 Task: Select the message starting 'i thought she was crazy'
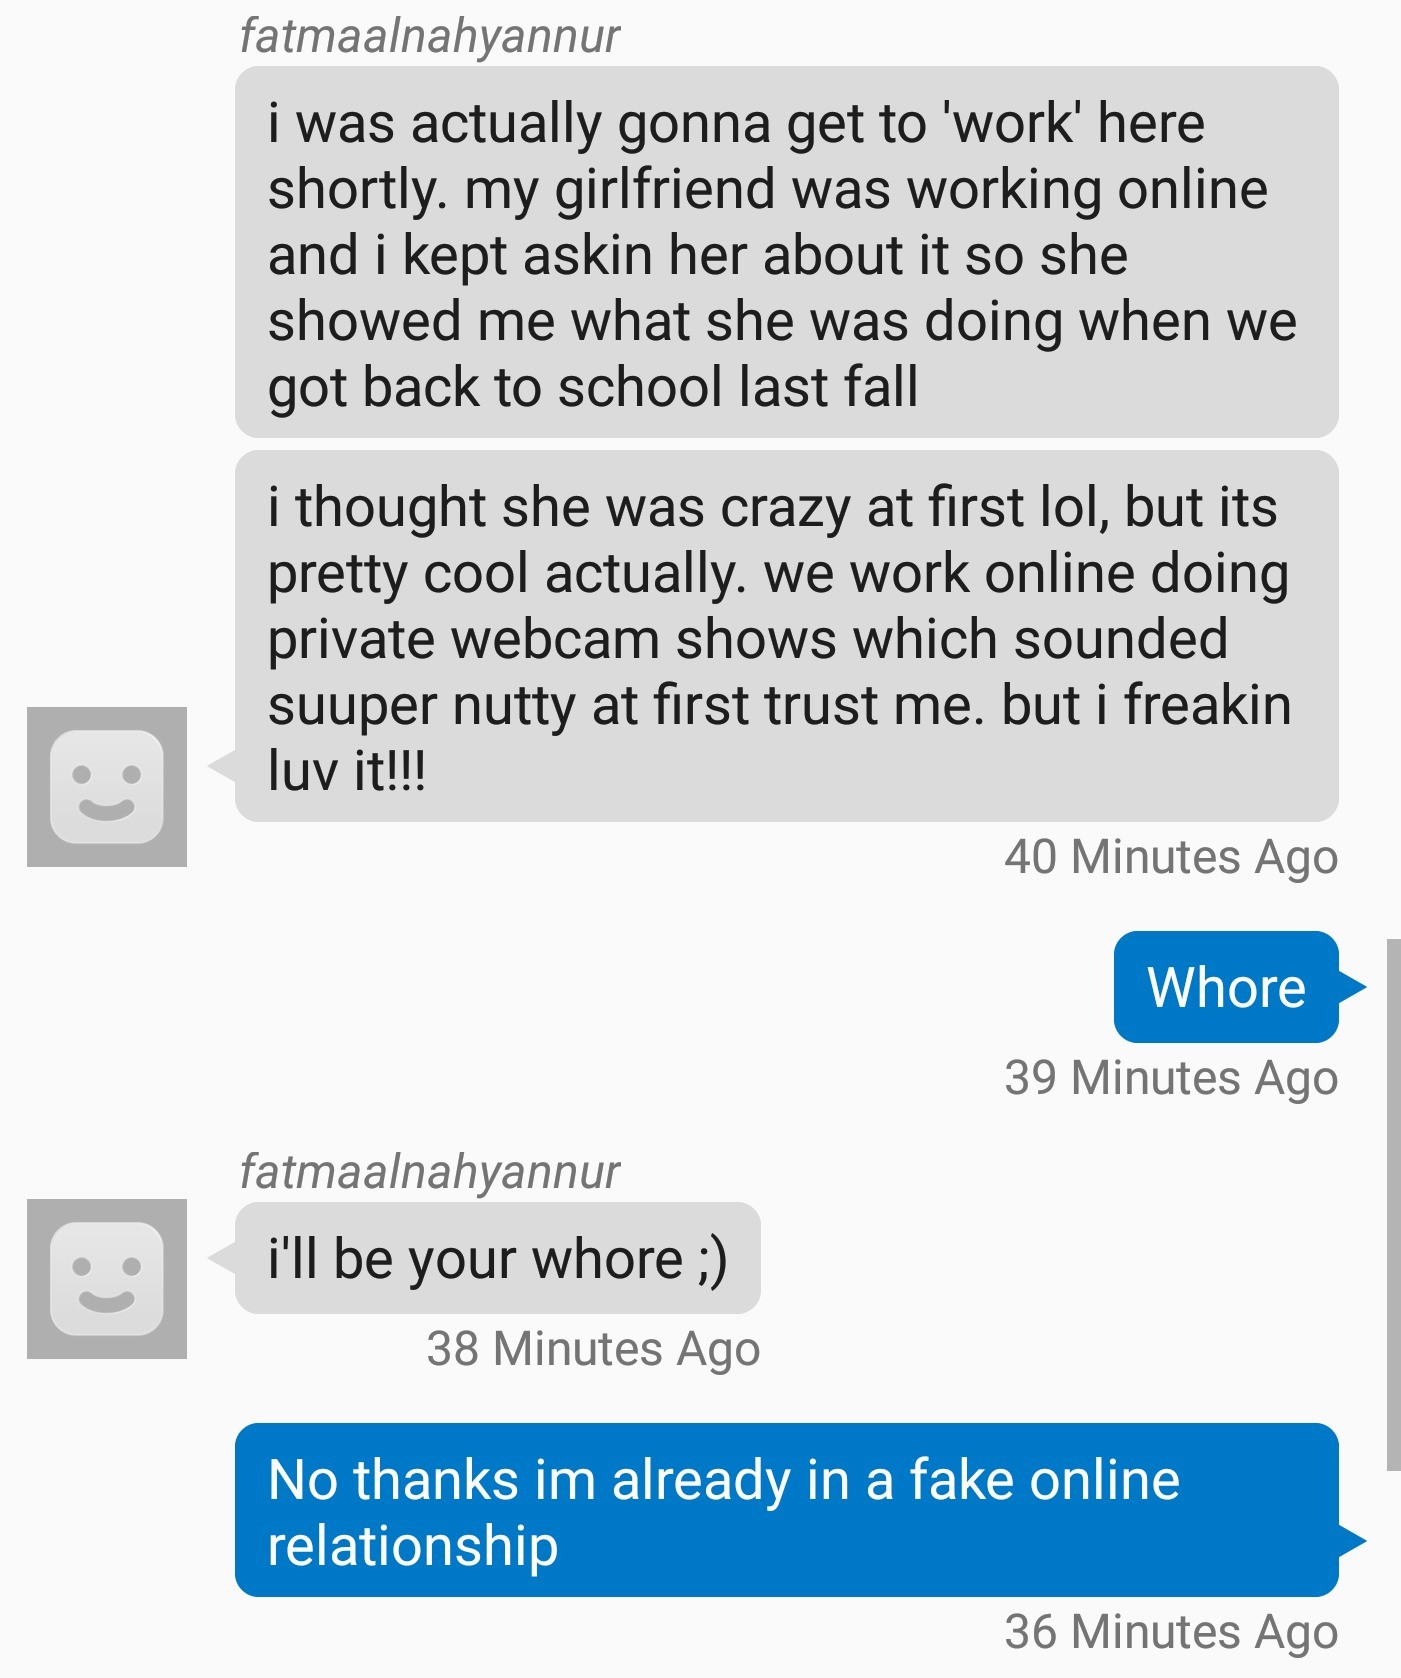(x=787, y=636)
